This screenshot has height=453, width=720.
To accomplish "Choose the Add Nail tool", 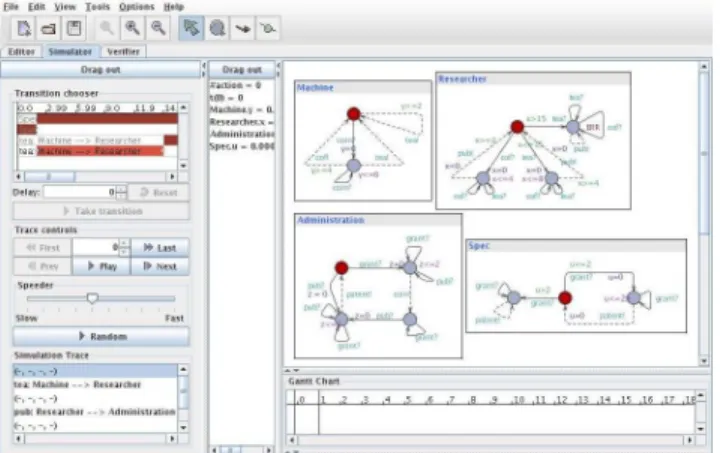I will (268, 28).
